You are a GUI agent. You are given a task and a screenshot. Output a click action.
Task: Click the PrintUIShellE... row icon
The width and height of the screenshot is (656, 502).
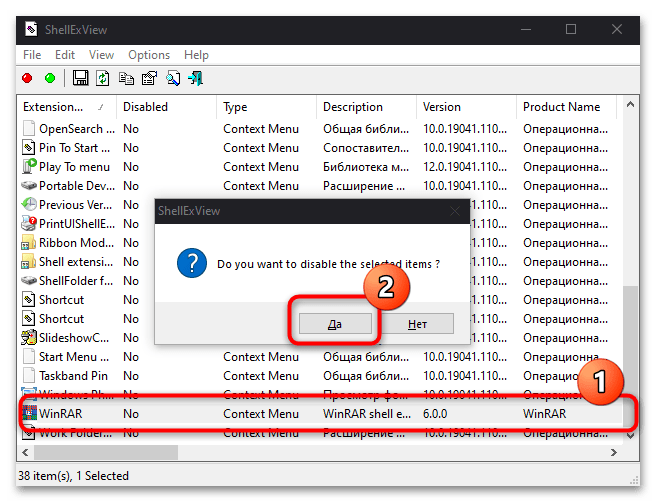[29, 223]
